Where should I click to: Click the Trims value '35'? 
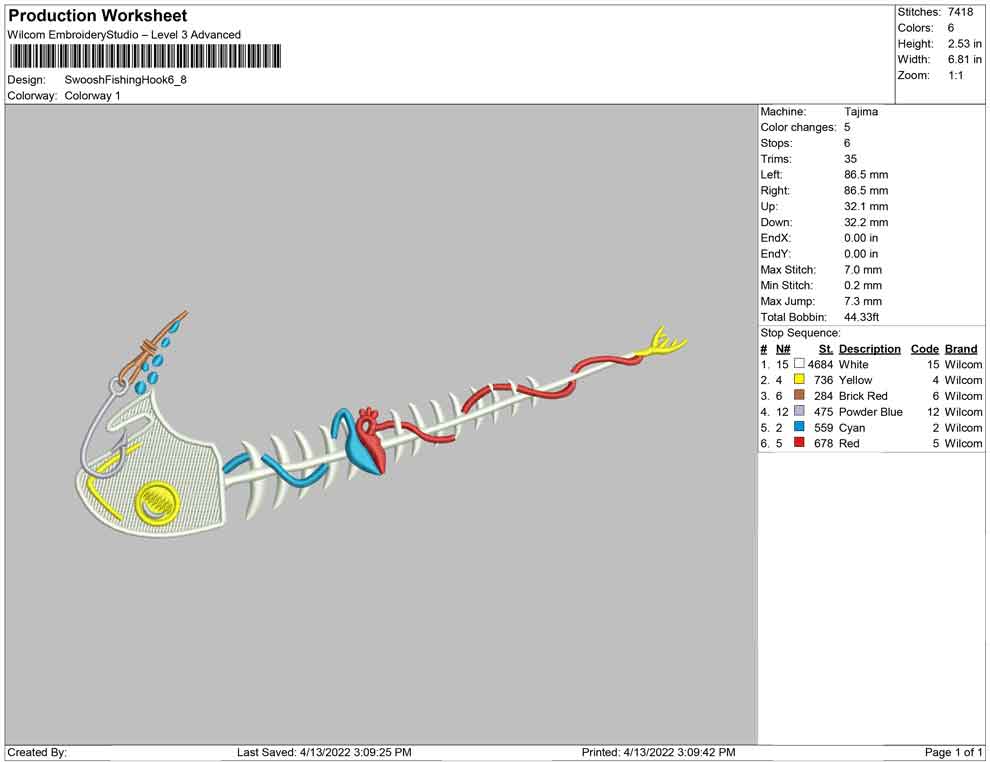850,159
